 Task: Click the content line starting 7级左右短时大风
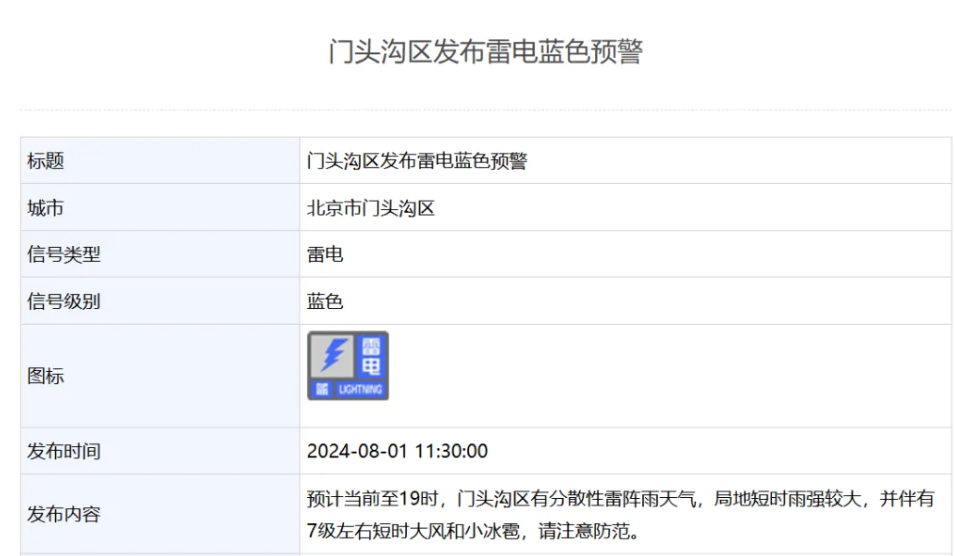[474, 531]
